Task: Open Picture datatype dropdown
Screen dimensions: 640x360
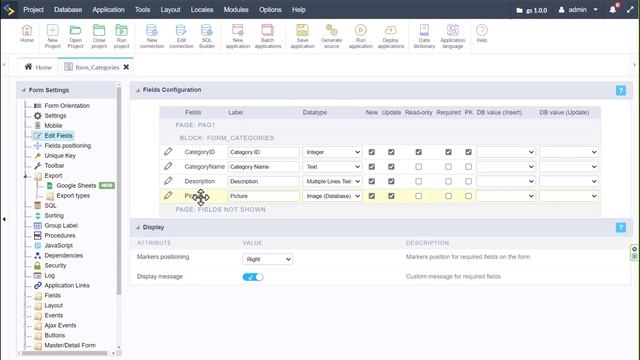Action: tap(332, 196)
